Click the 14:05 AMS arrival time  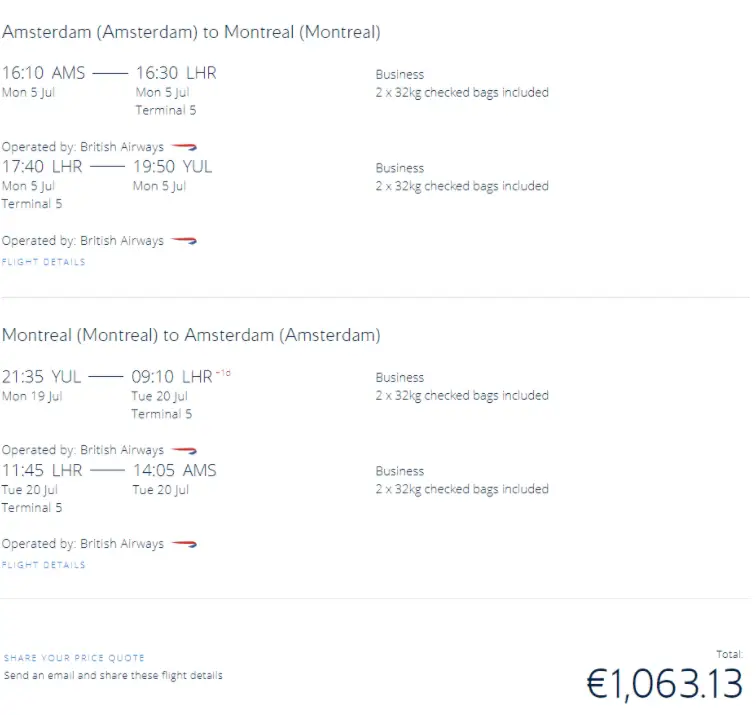coord(174,470)
